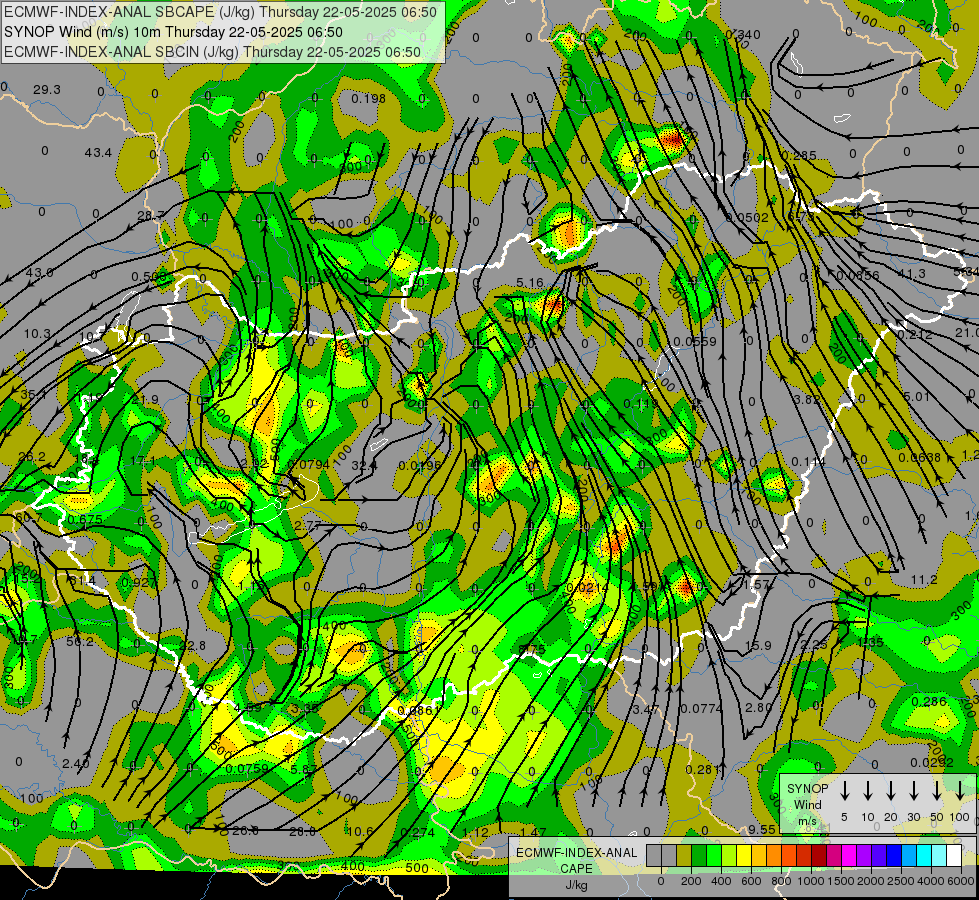Click the ECMWF-INDEX-ANAL CAPE legend label
The image size is (979, 900).
[576, 860]
